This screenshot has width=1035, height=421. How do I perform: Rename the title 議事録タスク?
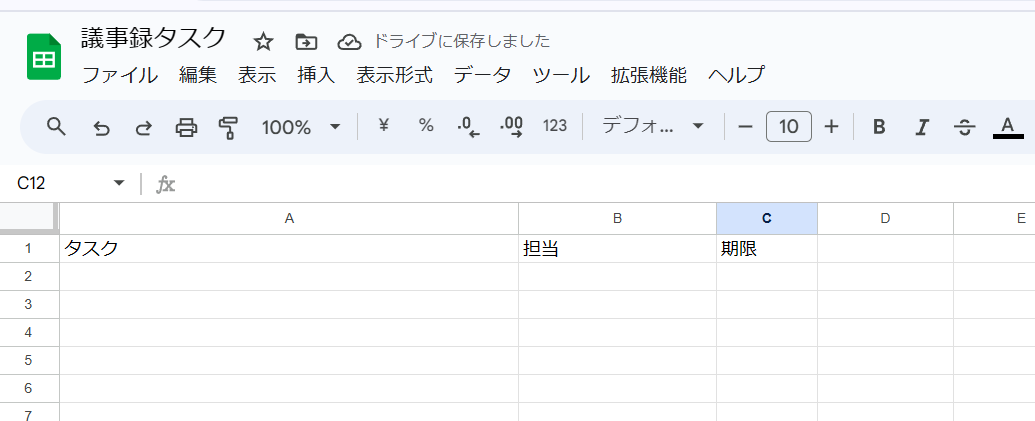click(x=154, y=38)
